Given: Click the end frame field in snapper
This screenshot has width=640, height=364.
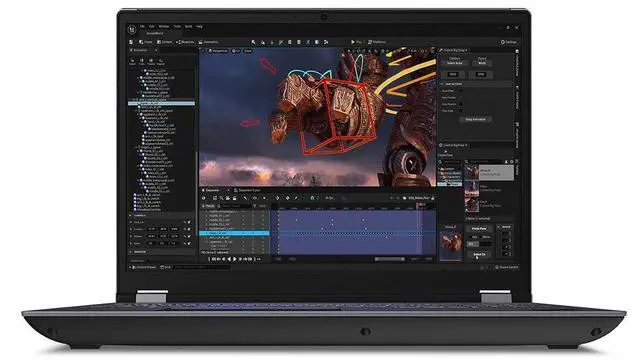Looking at the screenshot, I should tap(481, 74).
